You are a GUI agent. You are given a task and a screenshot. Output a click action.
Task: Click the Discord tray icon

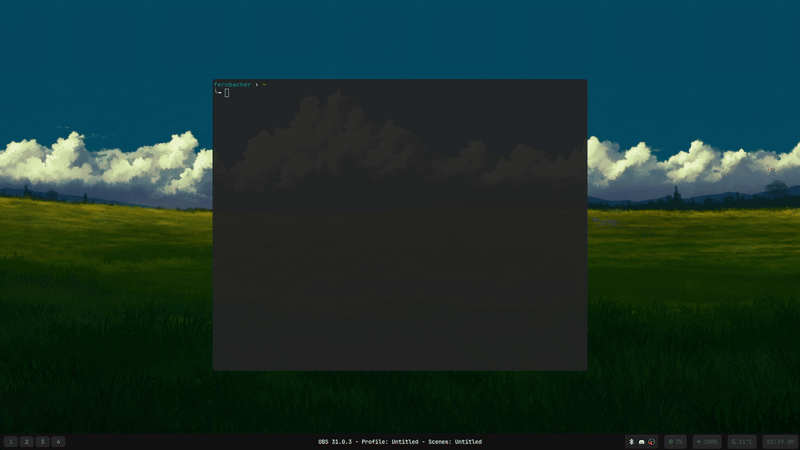coord(641,441)
